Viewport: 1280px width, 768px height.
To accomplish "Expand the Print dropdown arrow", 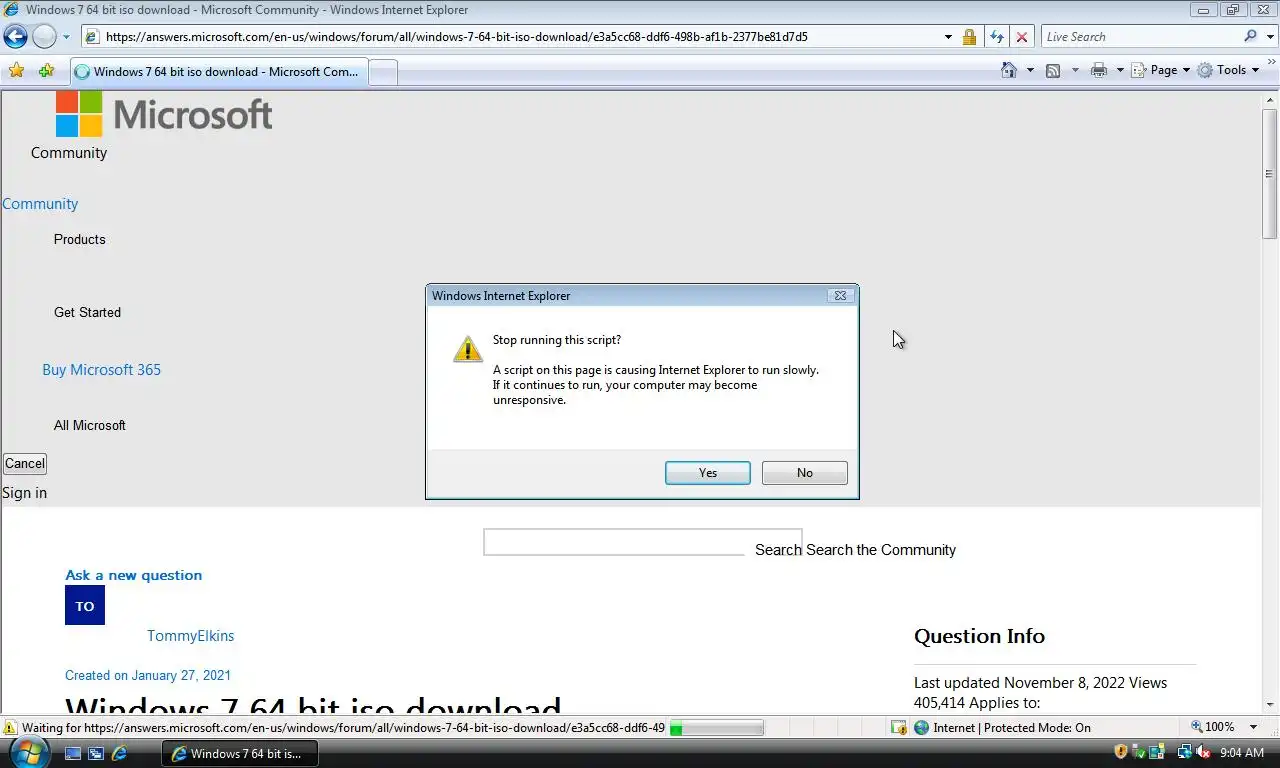I will tap(1120, 70).
